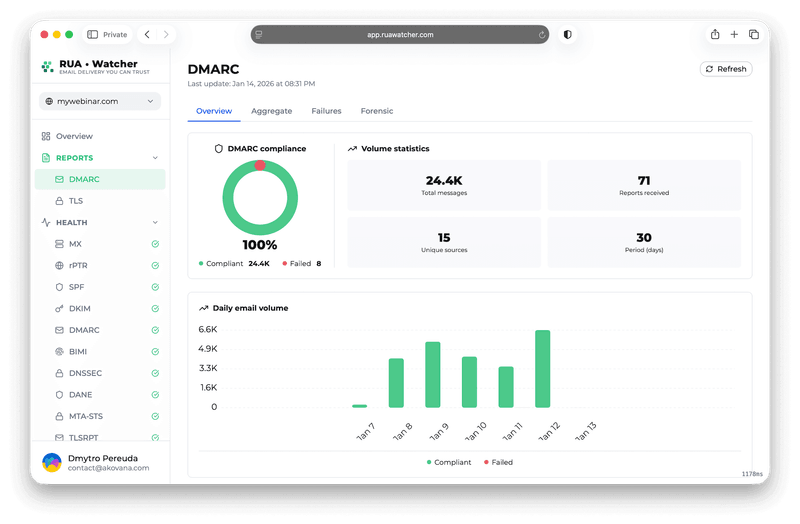Open the Forensic tab

click(376, 111)
